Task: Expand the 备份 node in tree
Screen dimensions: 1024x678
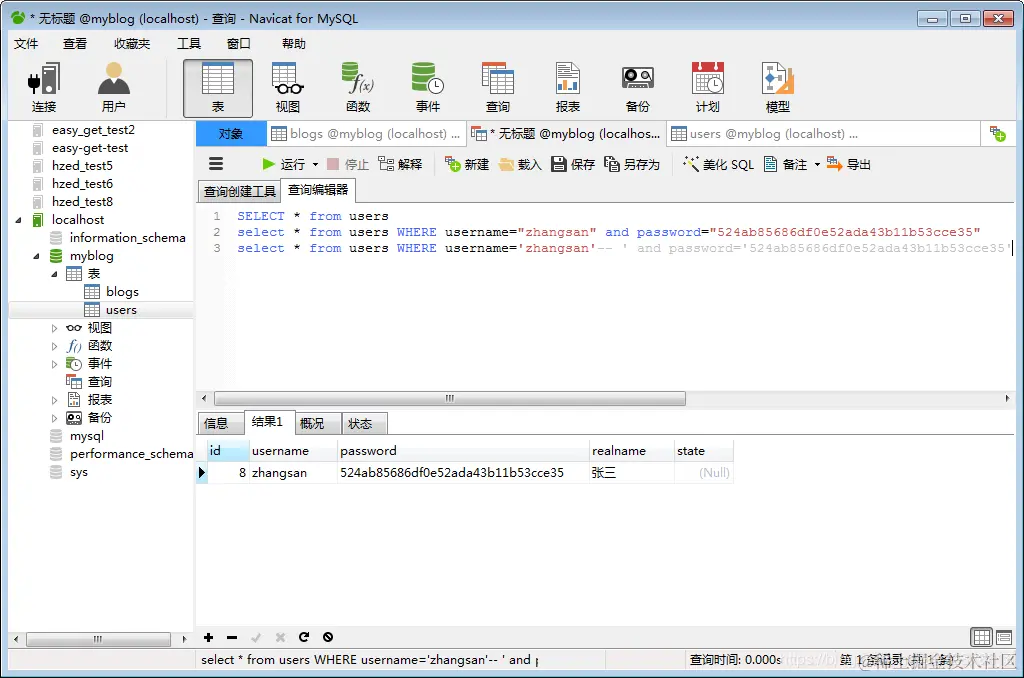Action: [x=54, y=418]
